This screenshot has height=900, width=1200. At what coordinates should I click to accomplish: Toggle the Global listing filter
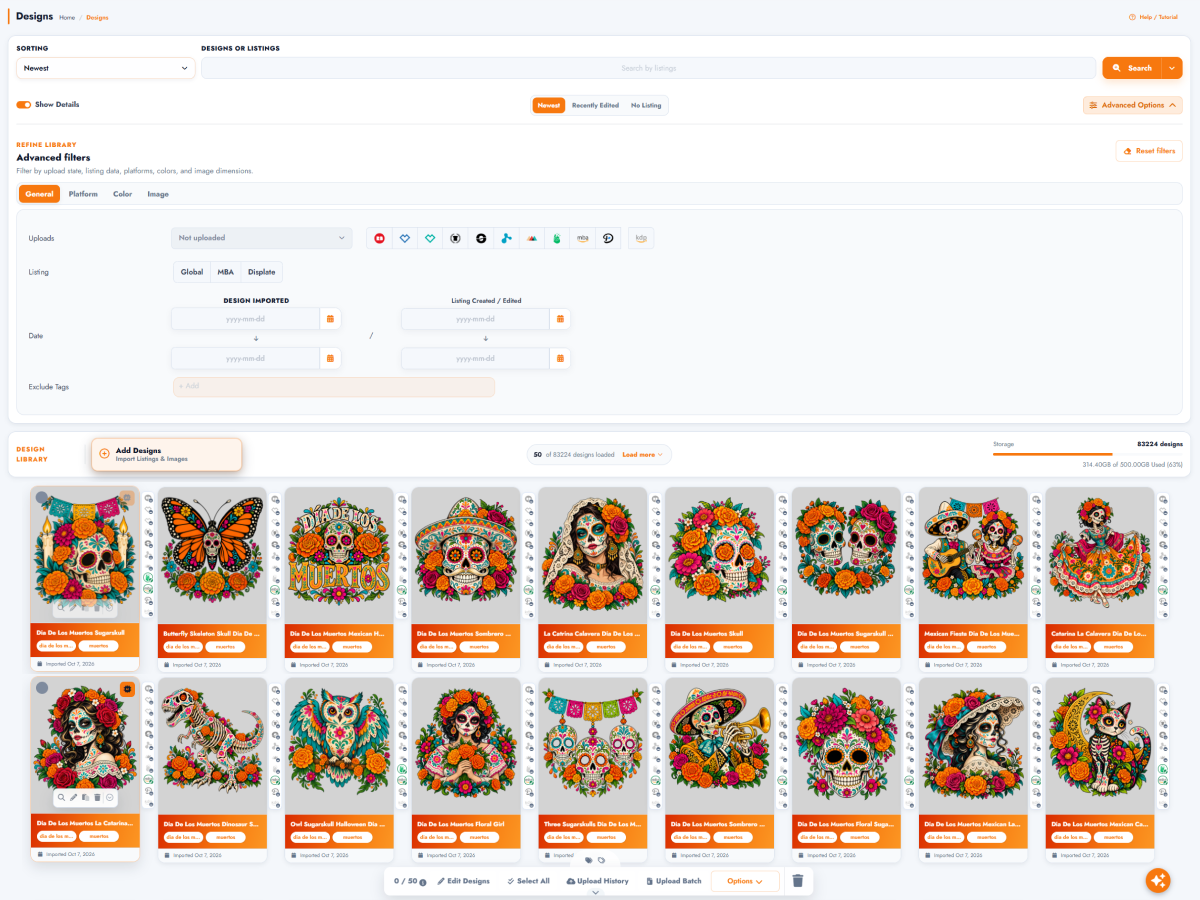coord(192,272)
